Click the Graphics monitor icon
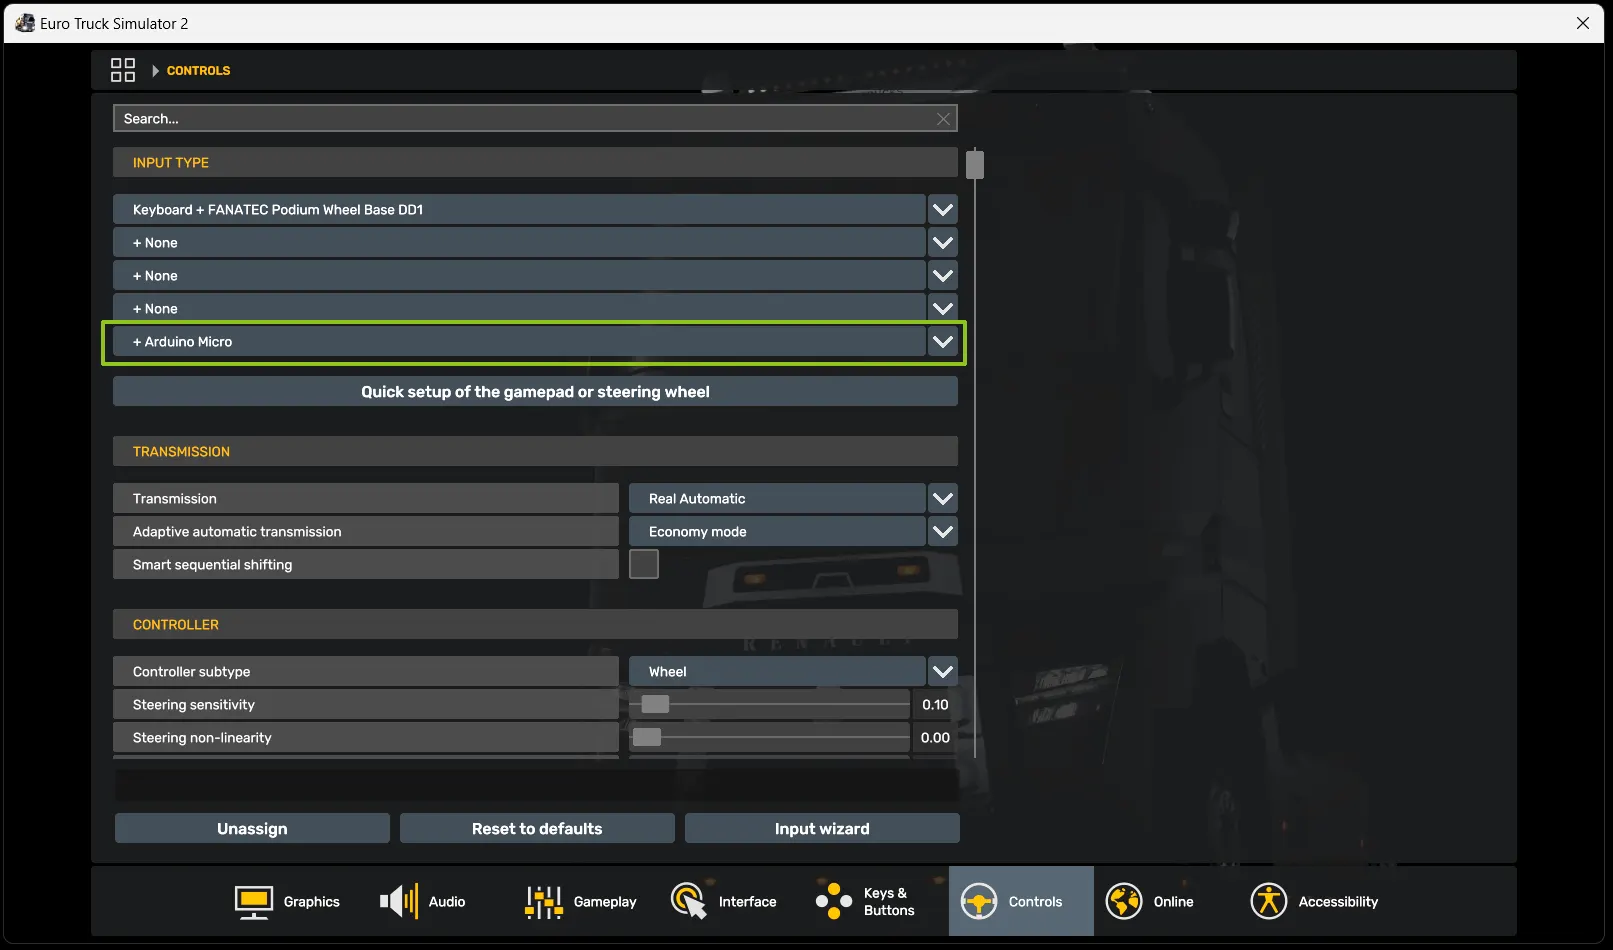This screenshot has width=1613, height=950. [x=254, y=902]
